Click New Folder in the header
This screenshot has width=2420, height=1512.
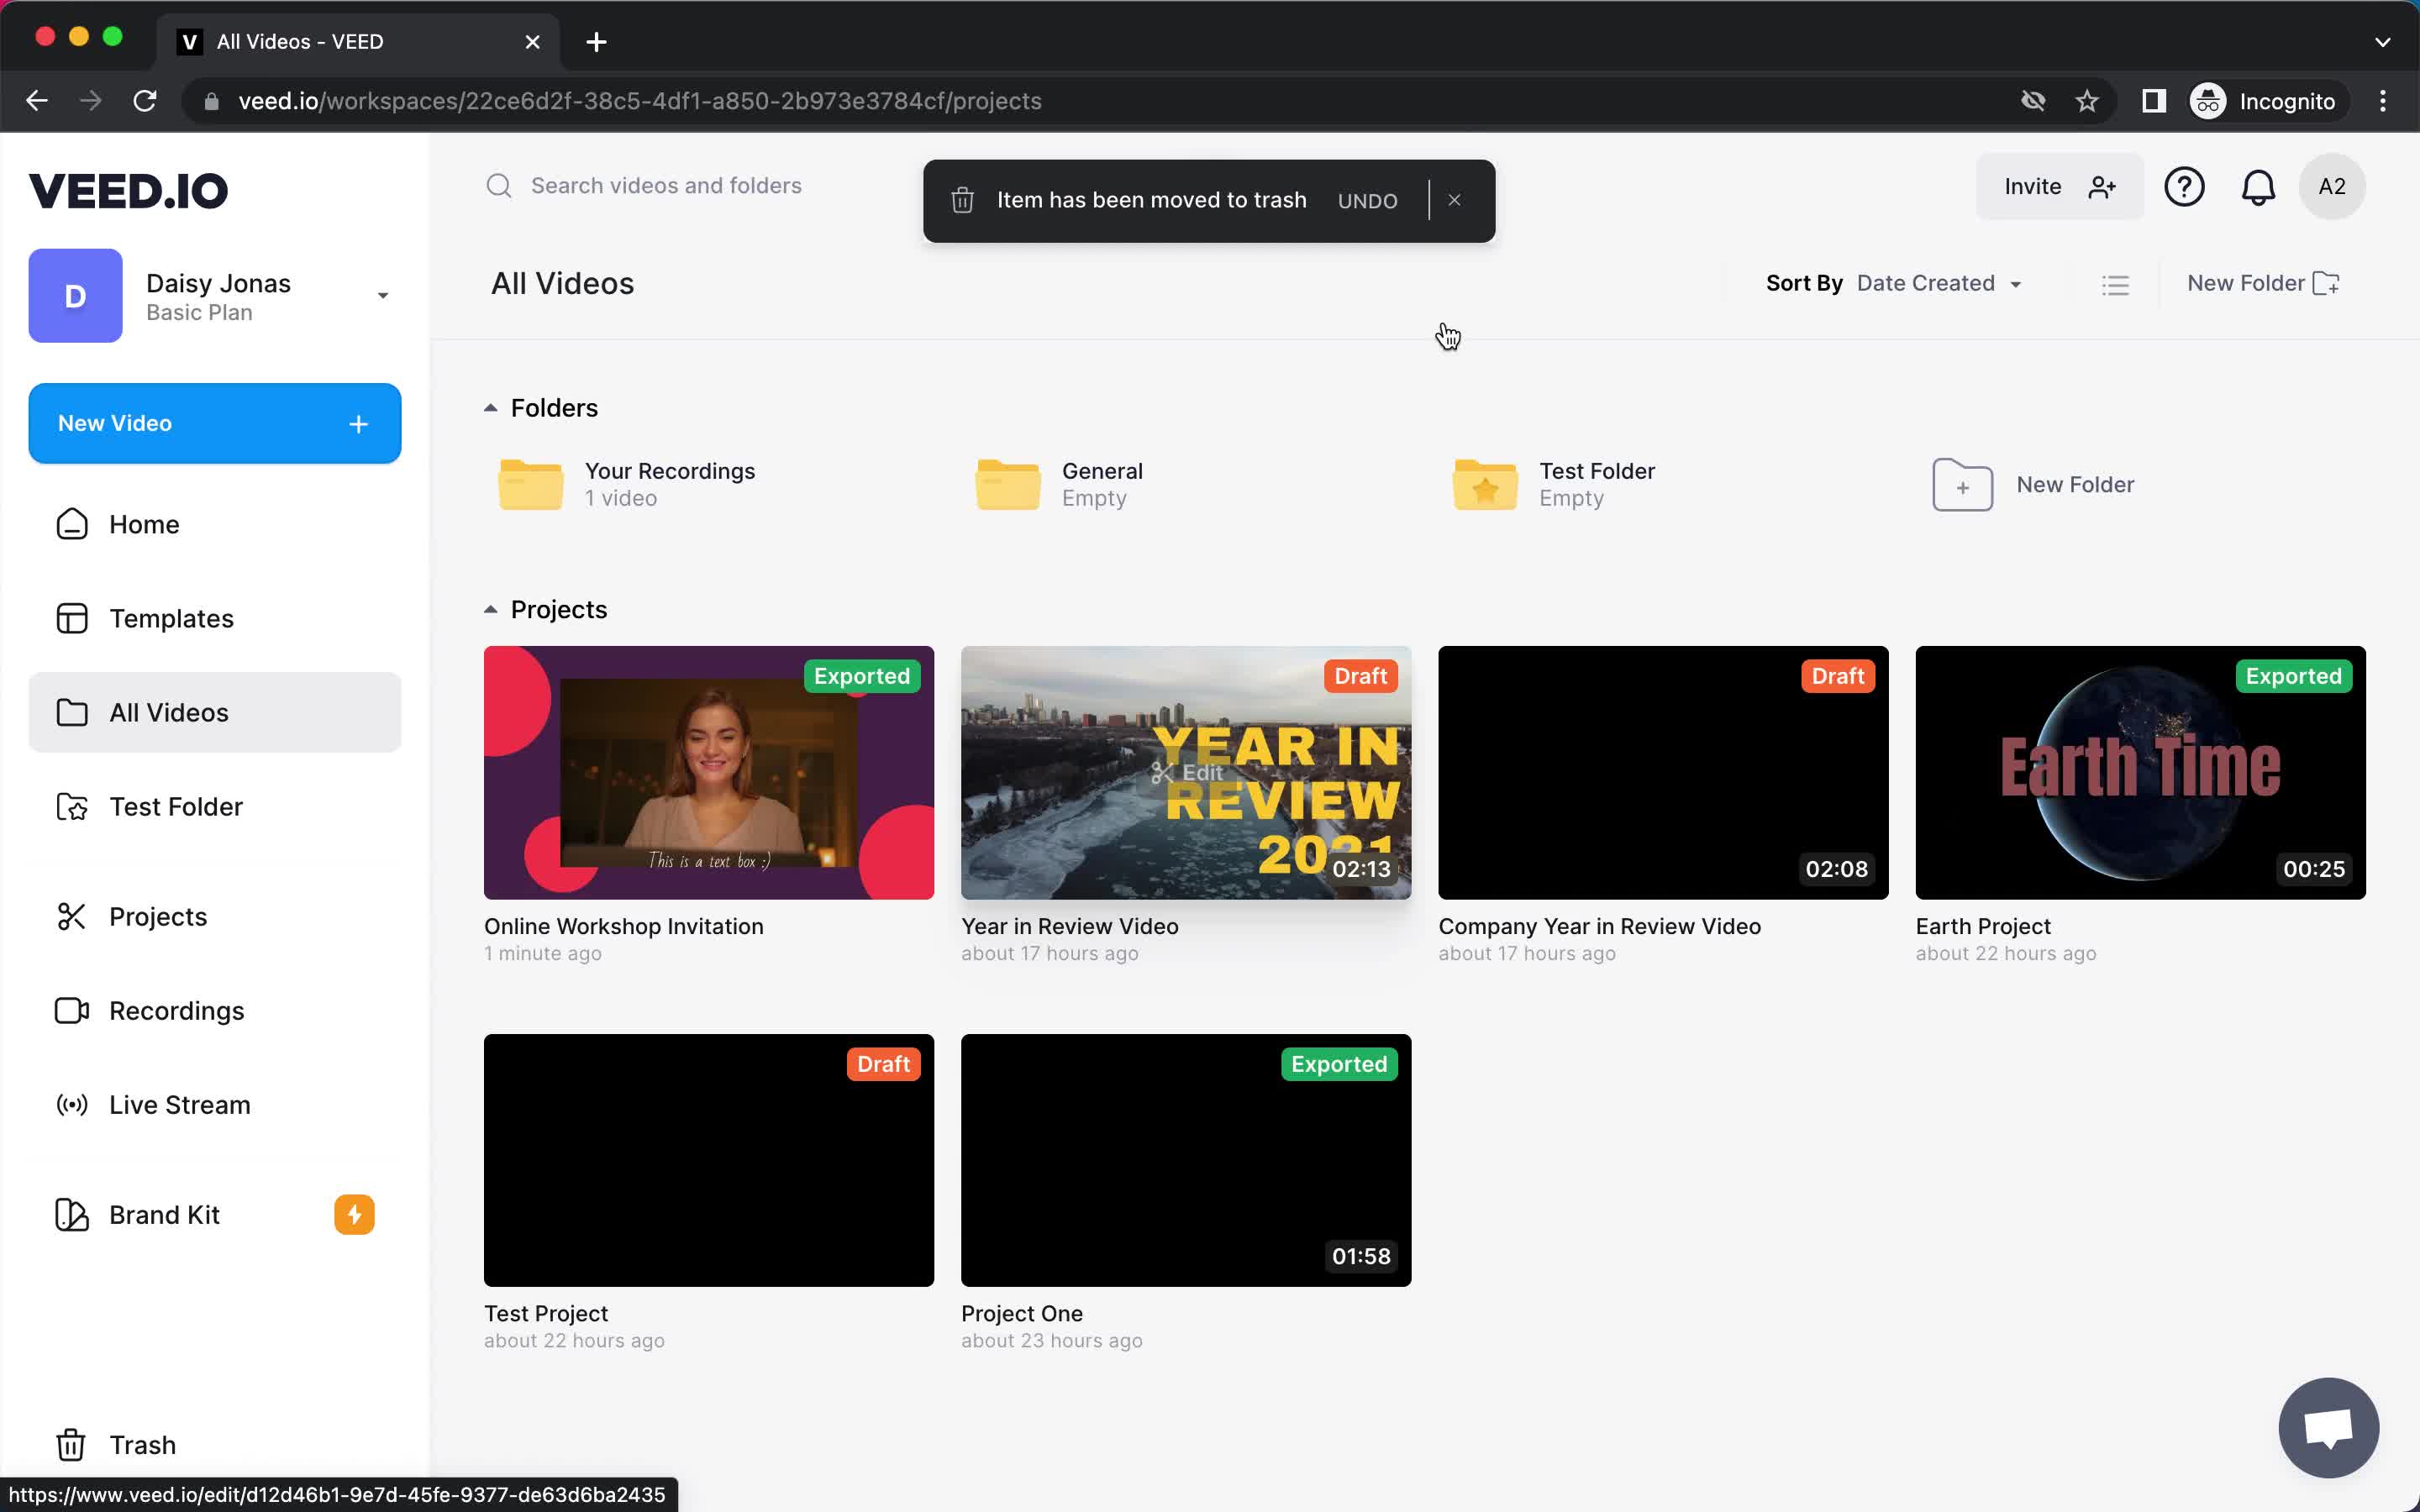click(x=2263, y=284)
